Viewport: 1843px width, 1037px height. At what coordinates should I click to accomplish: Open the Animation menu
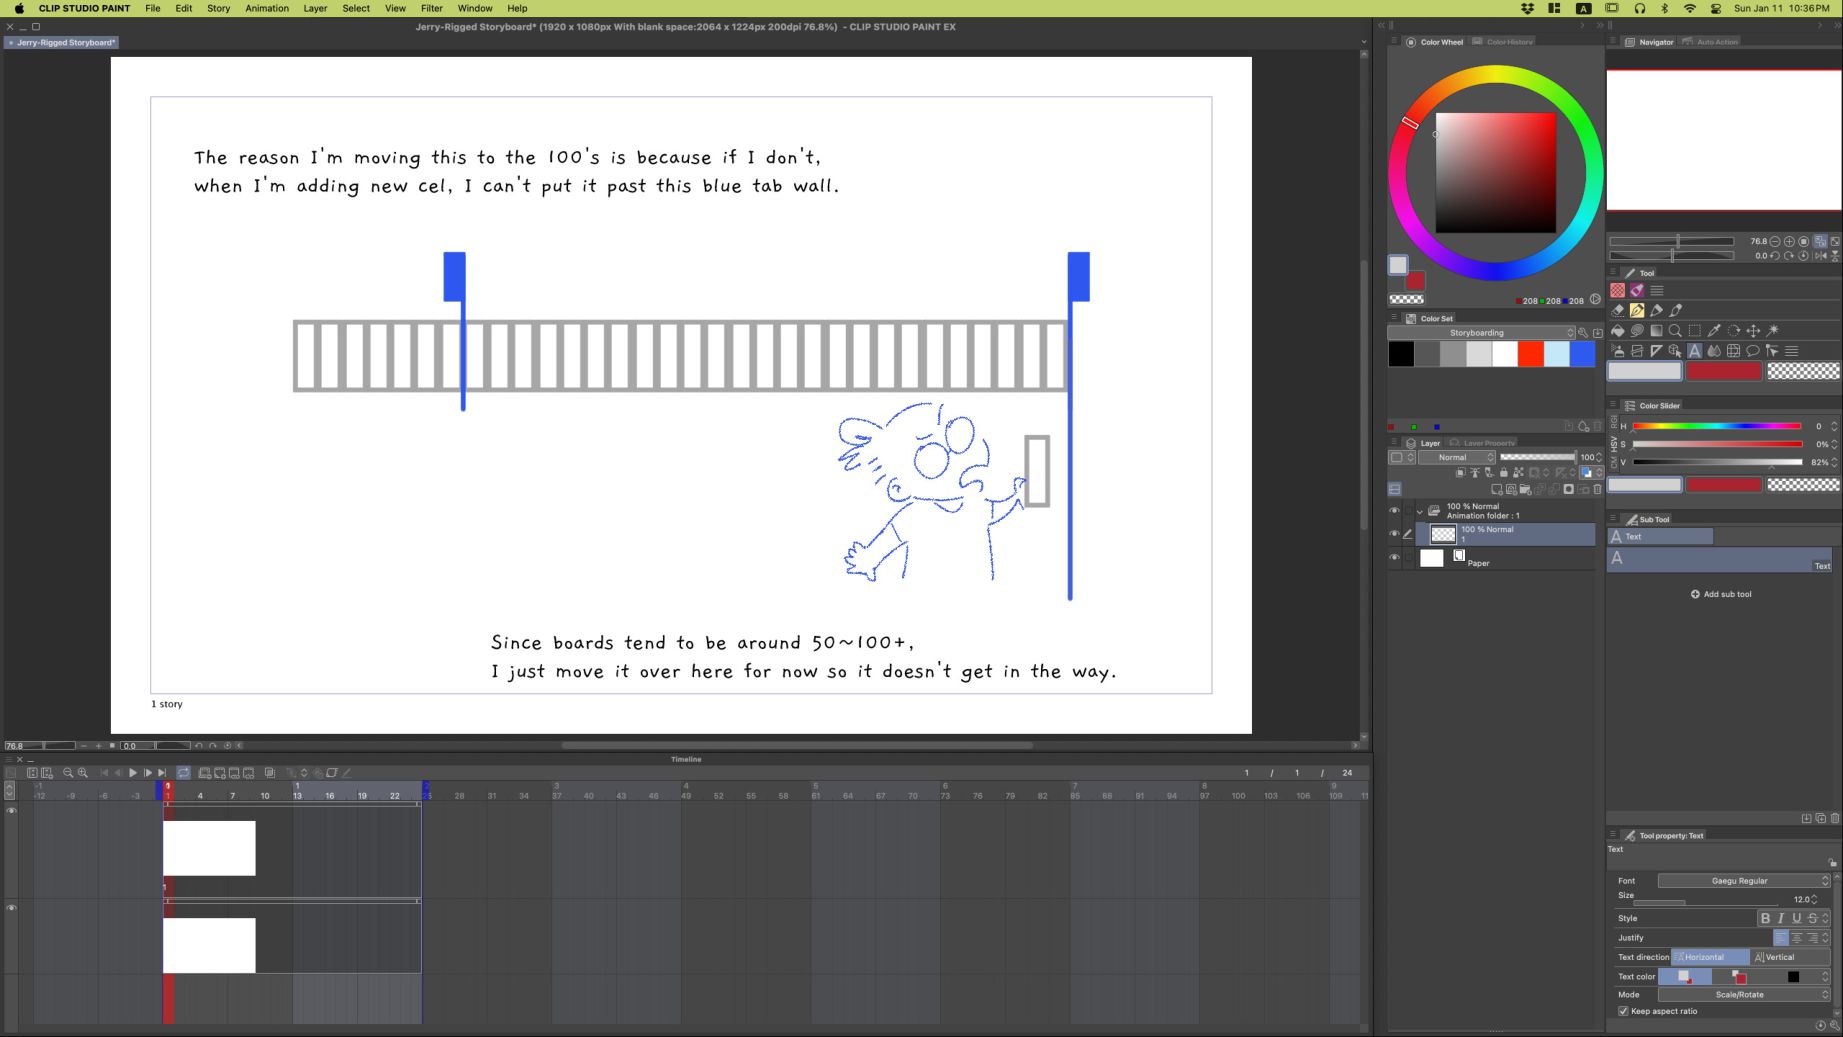pyautogui.click(x=266, y=8)
